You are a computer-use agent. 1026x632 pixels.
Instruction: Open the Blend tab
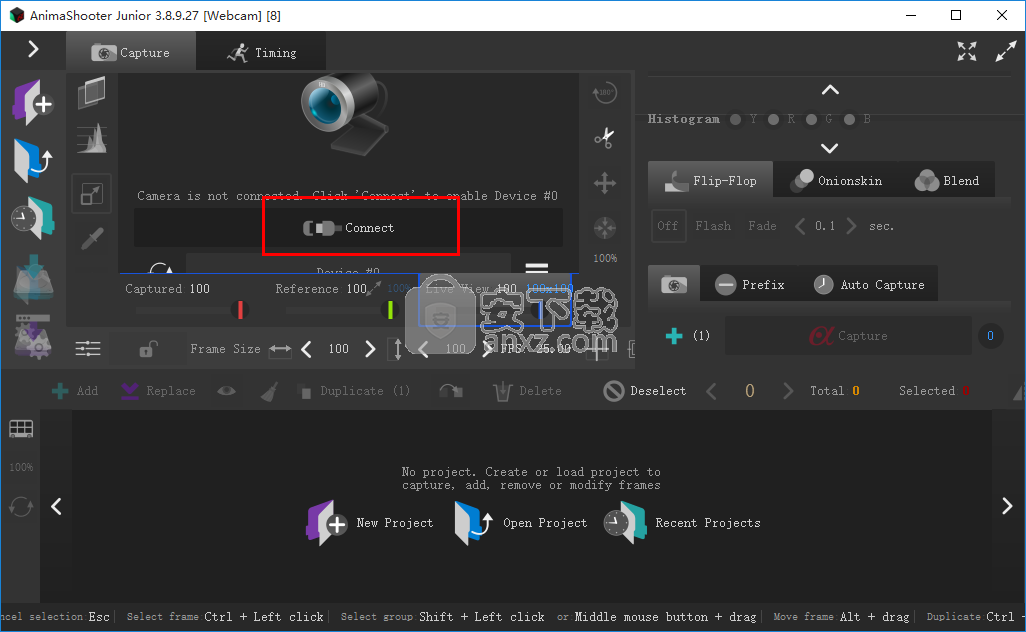[x=947, y=181]
